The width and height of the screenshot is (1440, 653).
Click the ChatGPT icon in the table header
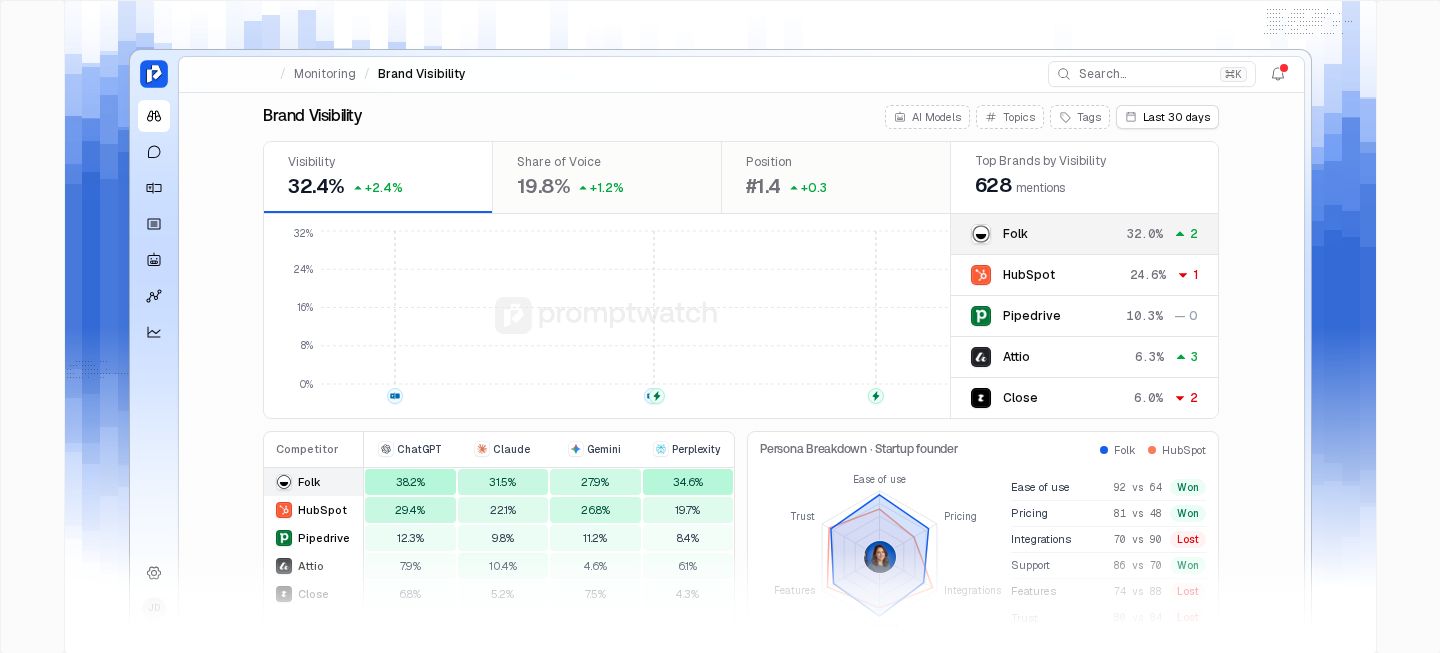tap(386, 450)
